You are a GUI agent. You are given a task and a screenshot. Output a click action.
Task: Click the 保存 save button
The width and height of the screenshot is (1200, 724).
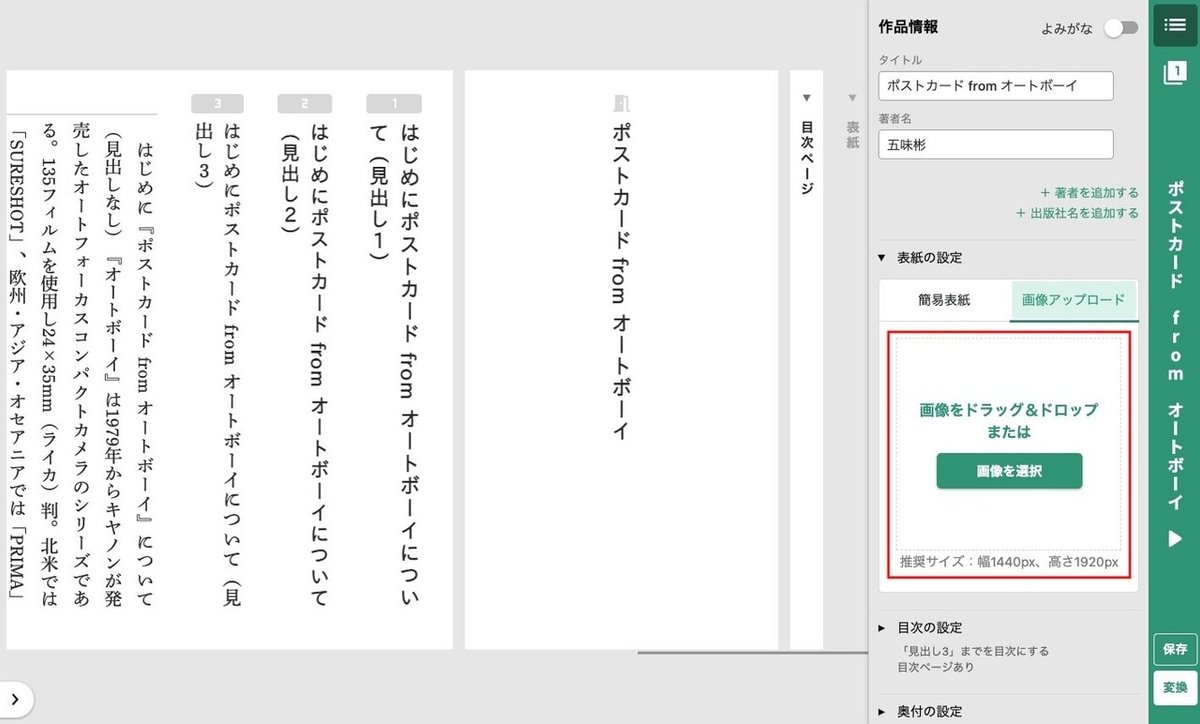coord(1175,649)
